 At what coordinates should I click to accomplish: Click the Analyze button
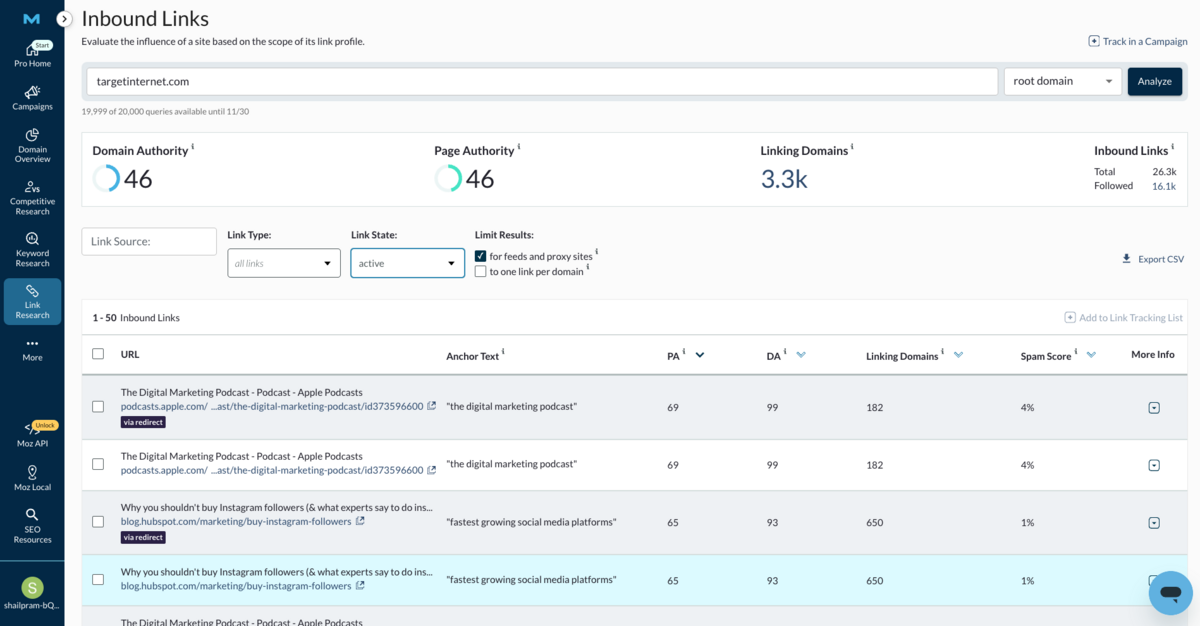click(1155, 81)
